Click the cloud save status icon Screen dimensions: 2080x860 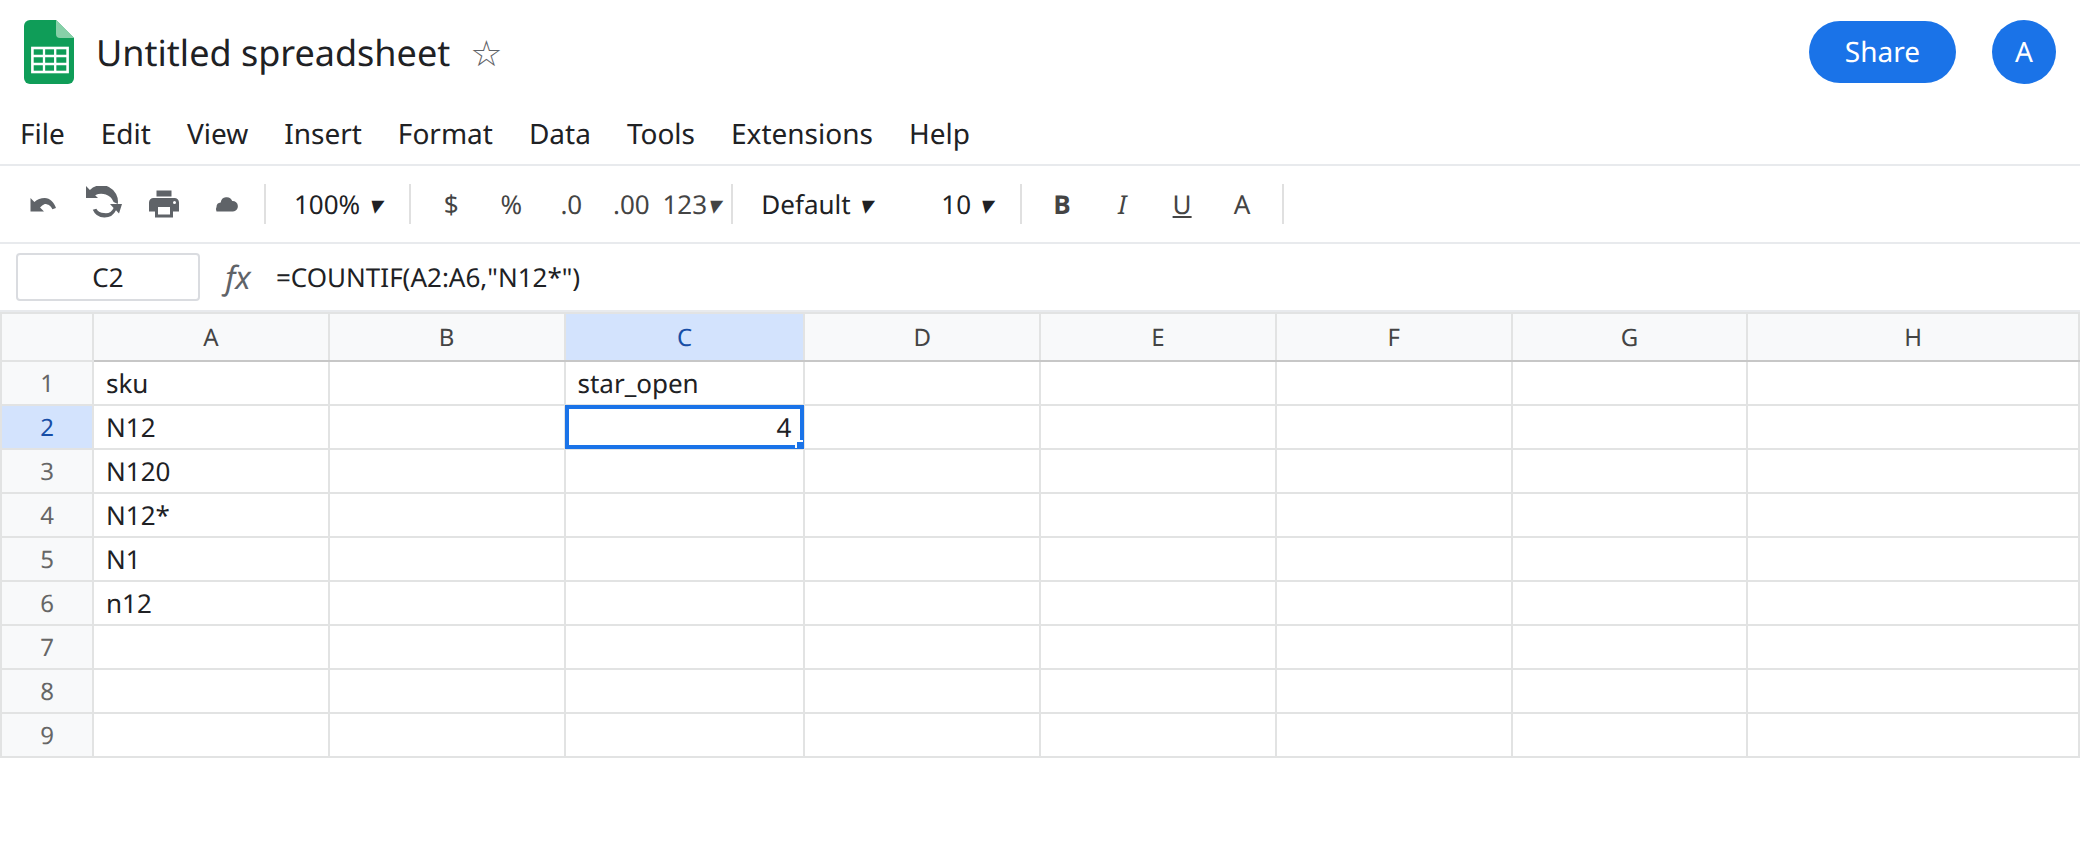point(227,205)
